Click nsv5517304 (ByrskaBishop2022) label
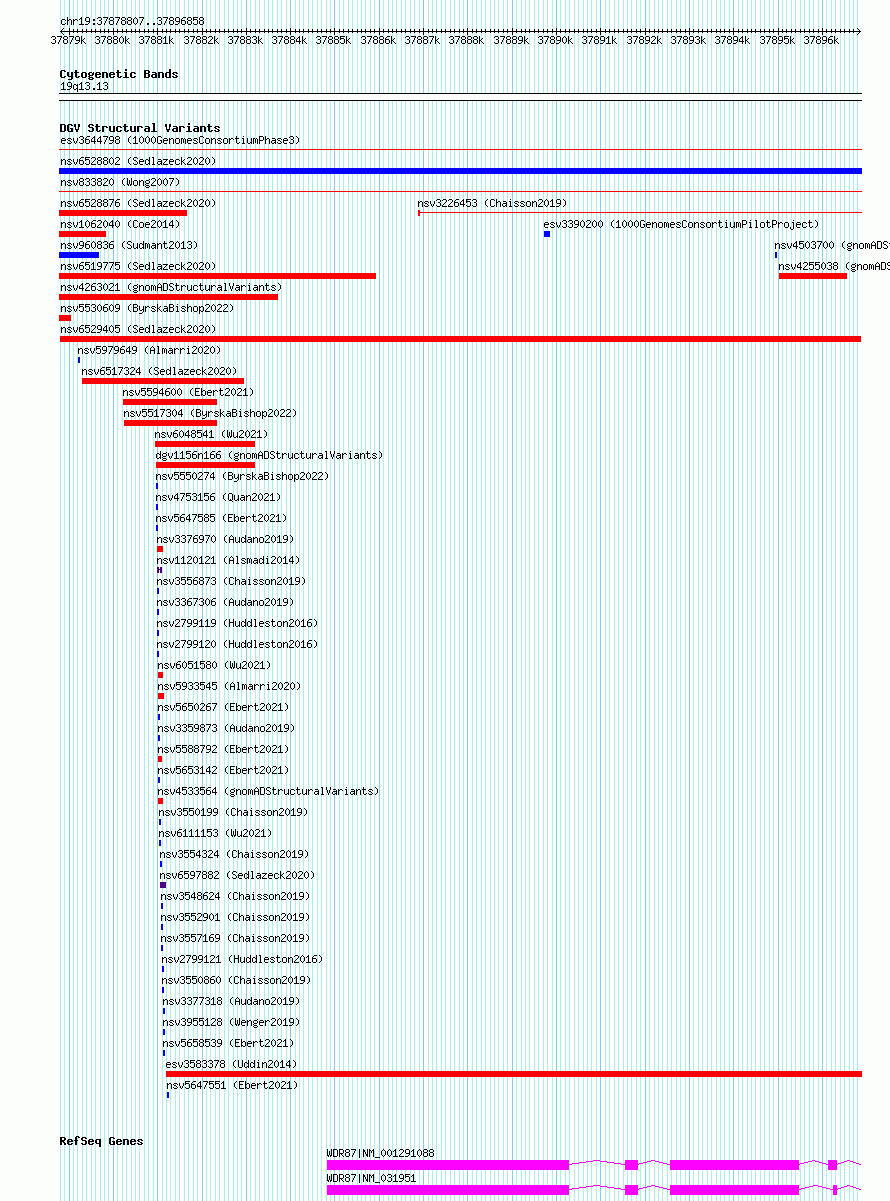The height and width of the screenshot is (1201, 890). click(x=210, y=414)
